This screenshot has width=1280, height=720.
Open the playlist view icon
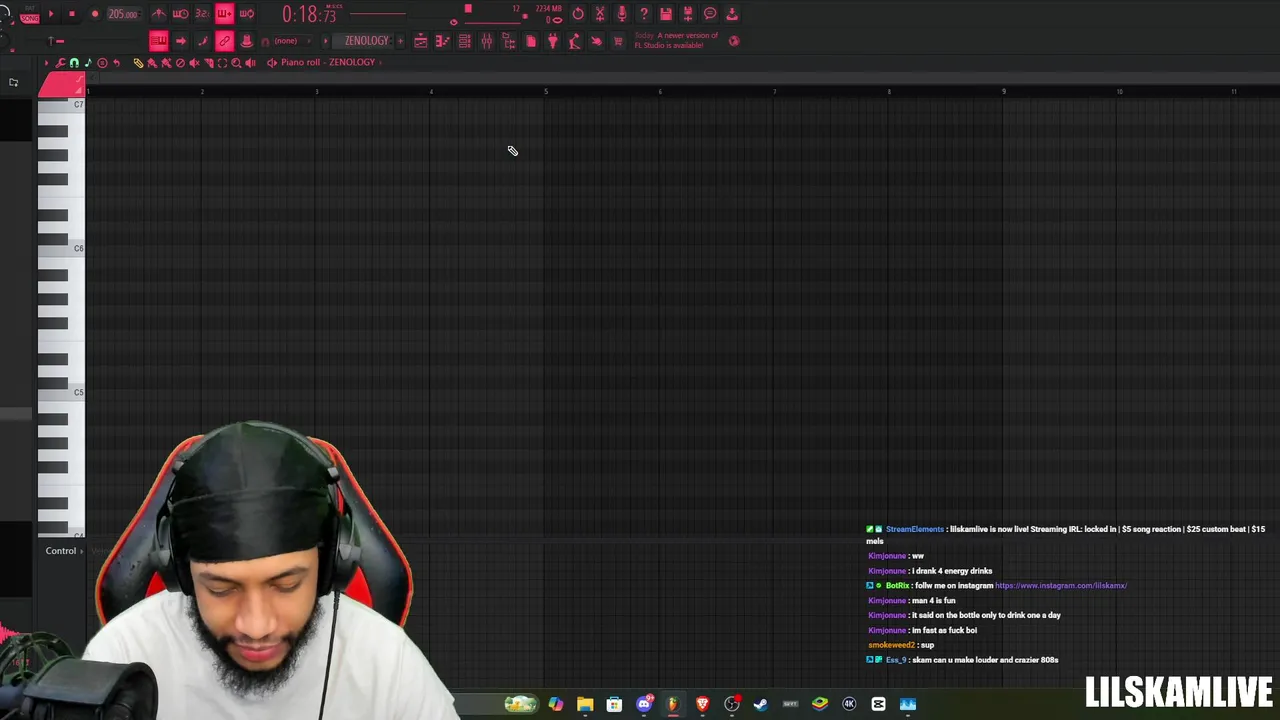[x=421, y=41]
